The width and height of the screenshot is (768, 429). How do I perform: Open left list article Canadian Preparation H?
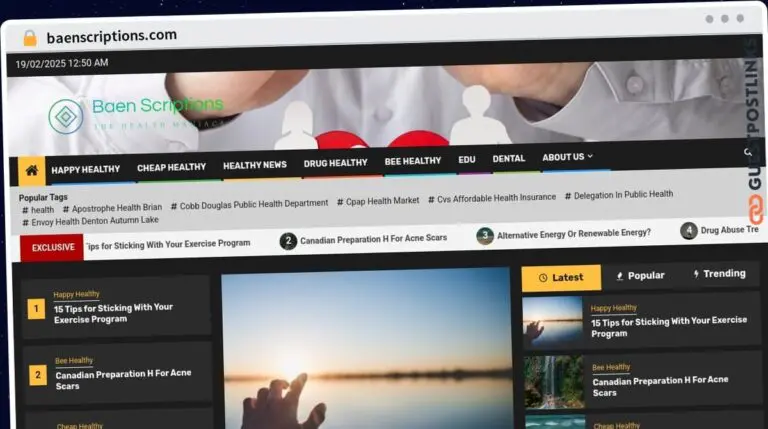click(x=123, y=380)
